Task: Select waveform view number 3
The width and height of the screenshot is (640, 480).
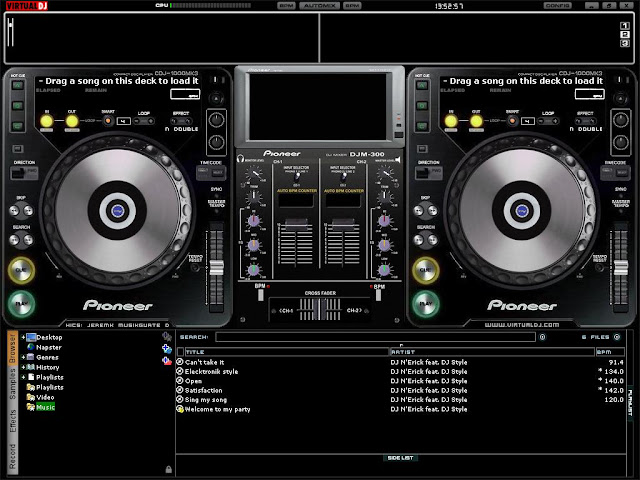Action: coord(624,43)
